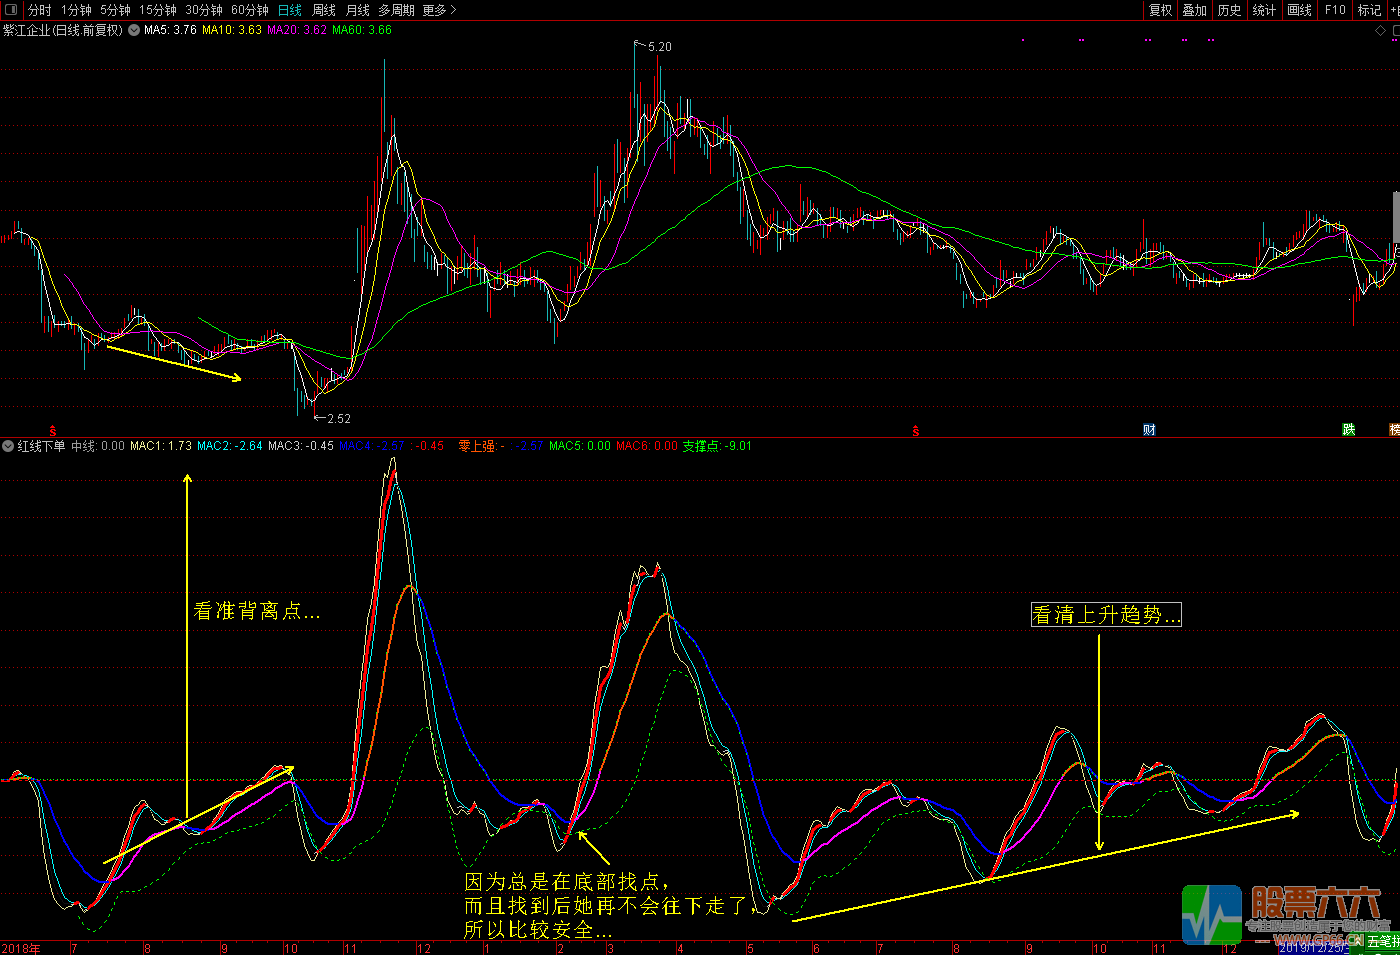Click the 多周期 multi-period tab
The height and width of the screenshot is (955, 1400).
(396, 10)
